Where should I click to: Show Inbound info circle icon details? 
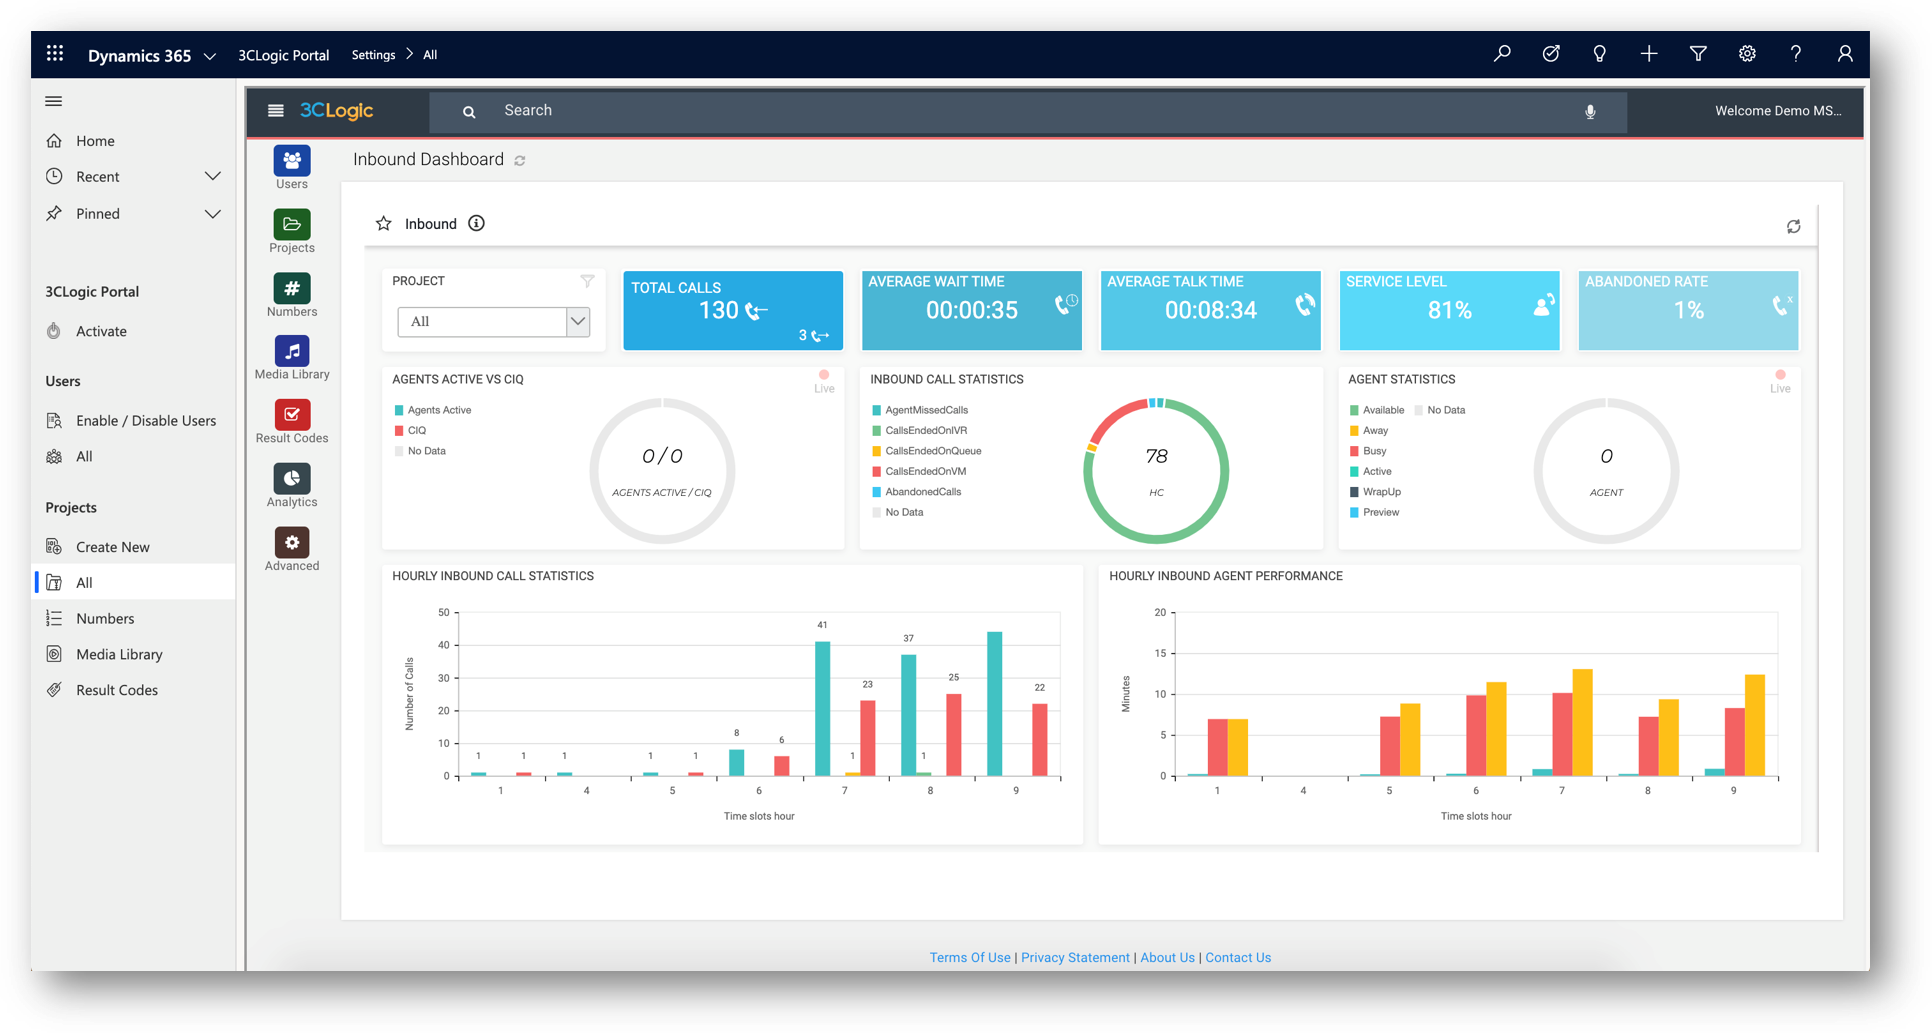(x=477, y=223)
